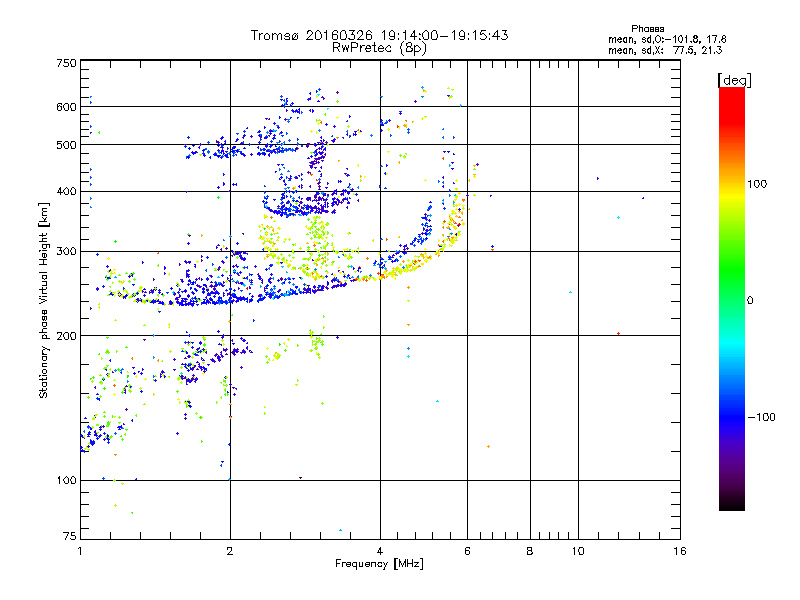Click the y-axis tick label '600'
Image resolution: width=800 pixels, height=600 pixels.
coord(66,107)
